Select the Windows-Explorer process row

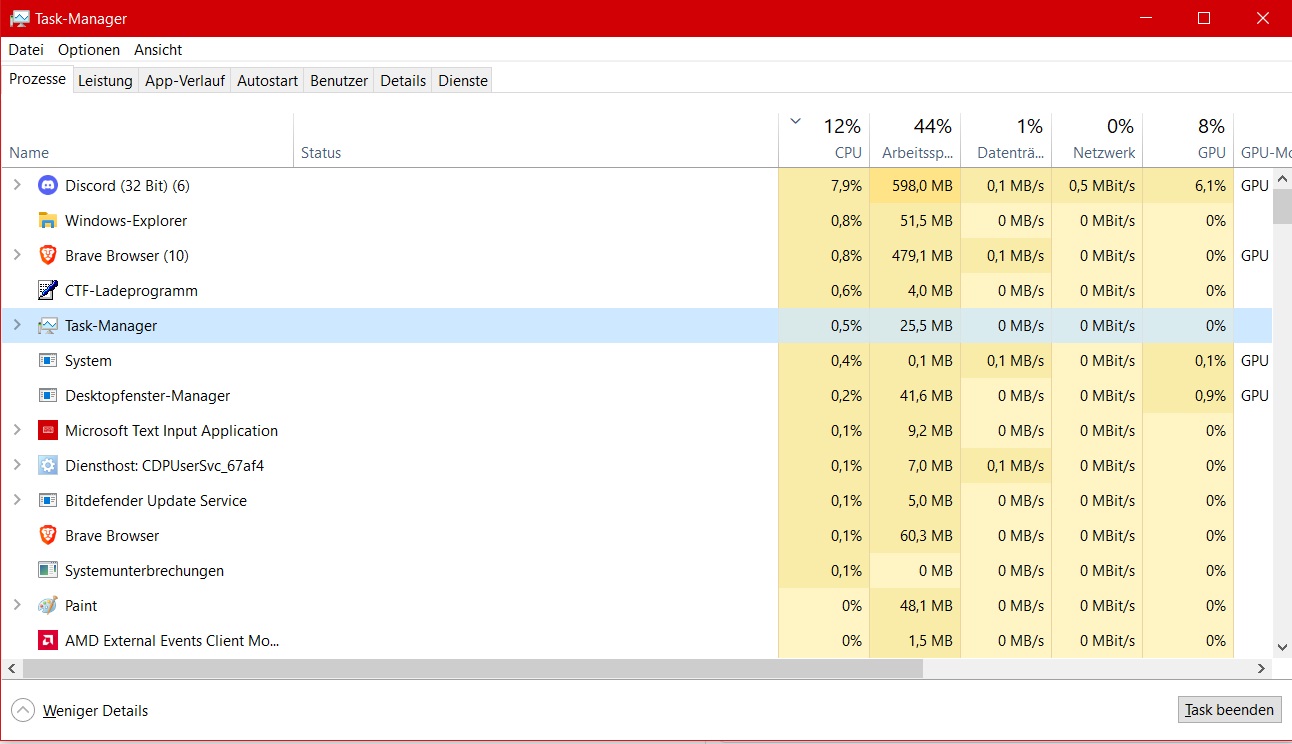636,220
